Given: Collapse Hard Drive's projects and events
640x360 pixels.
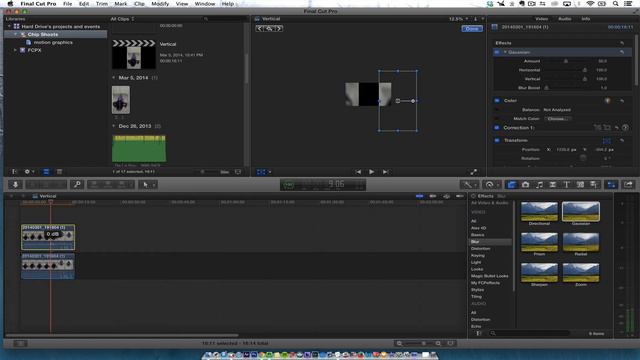Looking at the screenshot, I should pyautogui.click(x=9, y=27).
